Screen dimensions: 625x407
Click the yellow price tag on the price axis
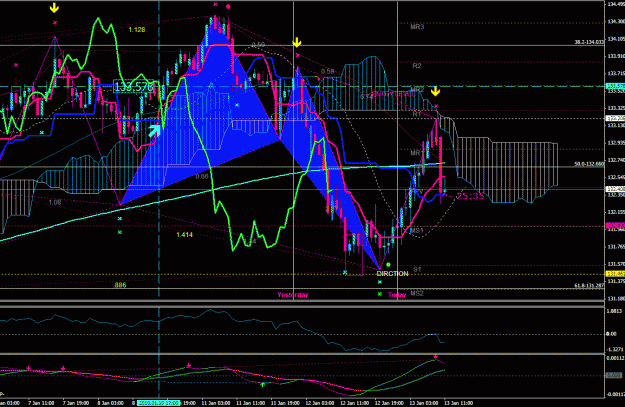pos(615,274)
